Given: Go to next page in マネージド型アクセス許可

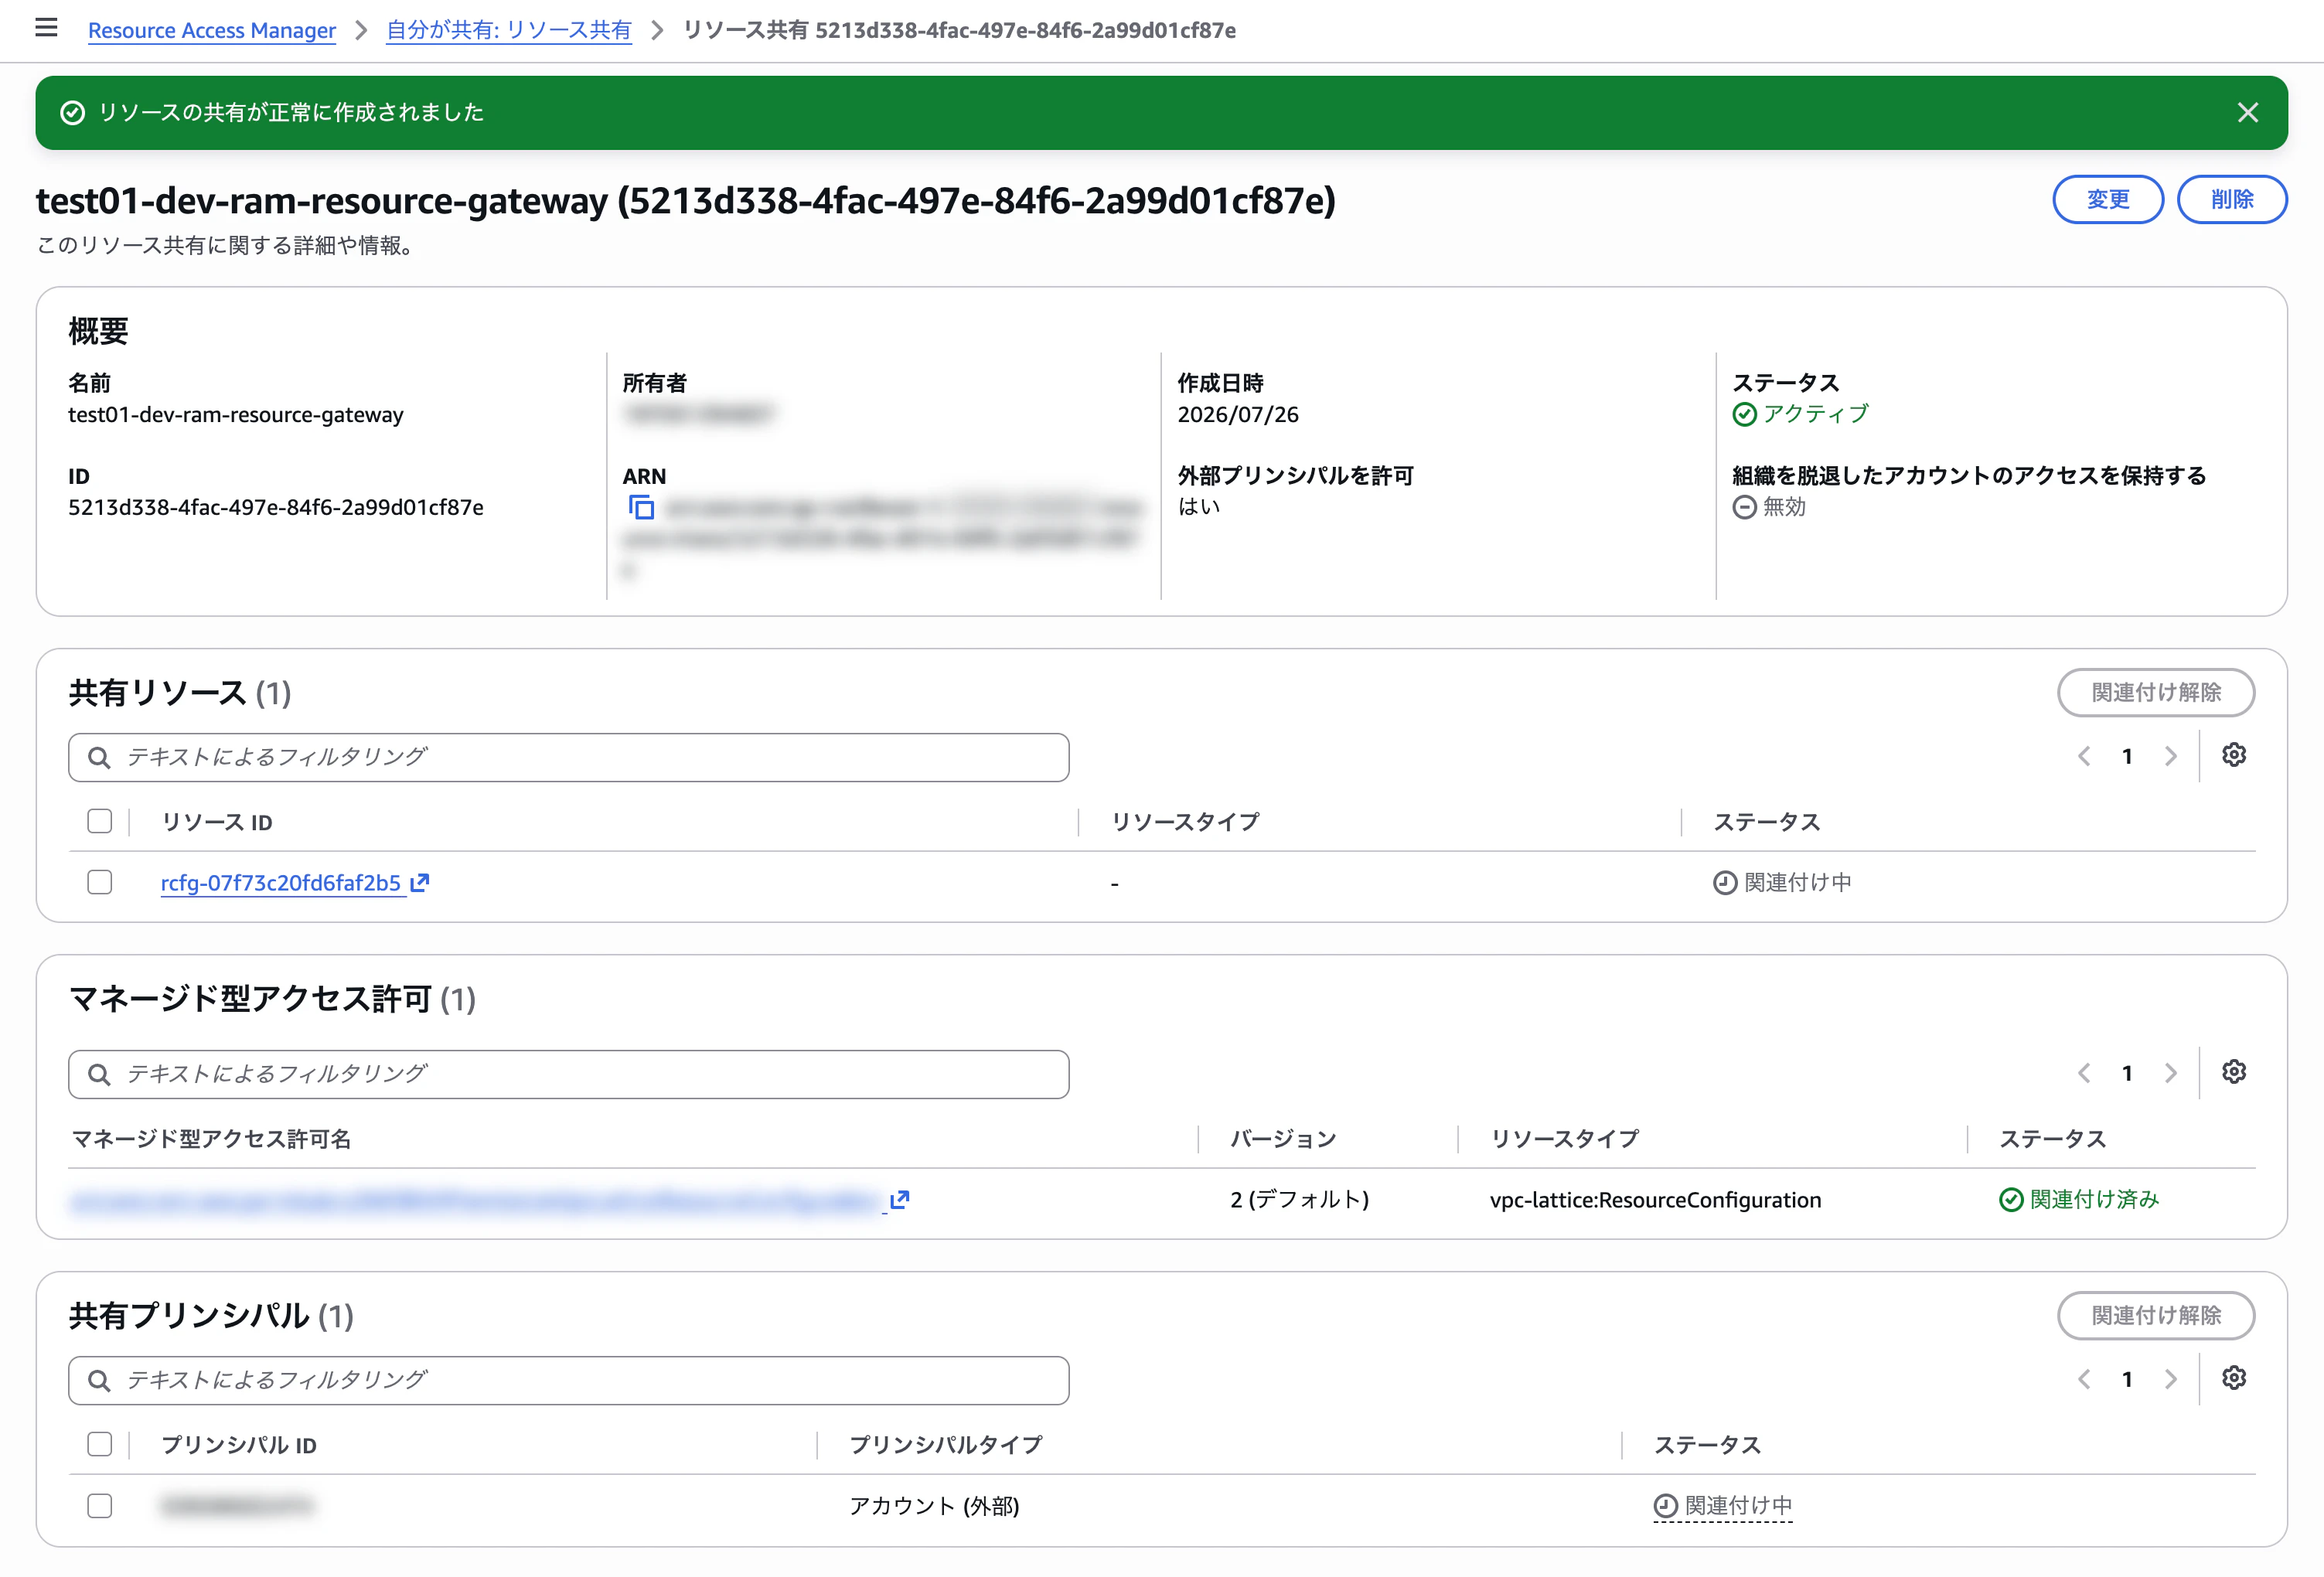Looking at the screenshot, I should 2170,1074.
